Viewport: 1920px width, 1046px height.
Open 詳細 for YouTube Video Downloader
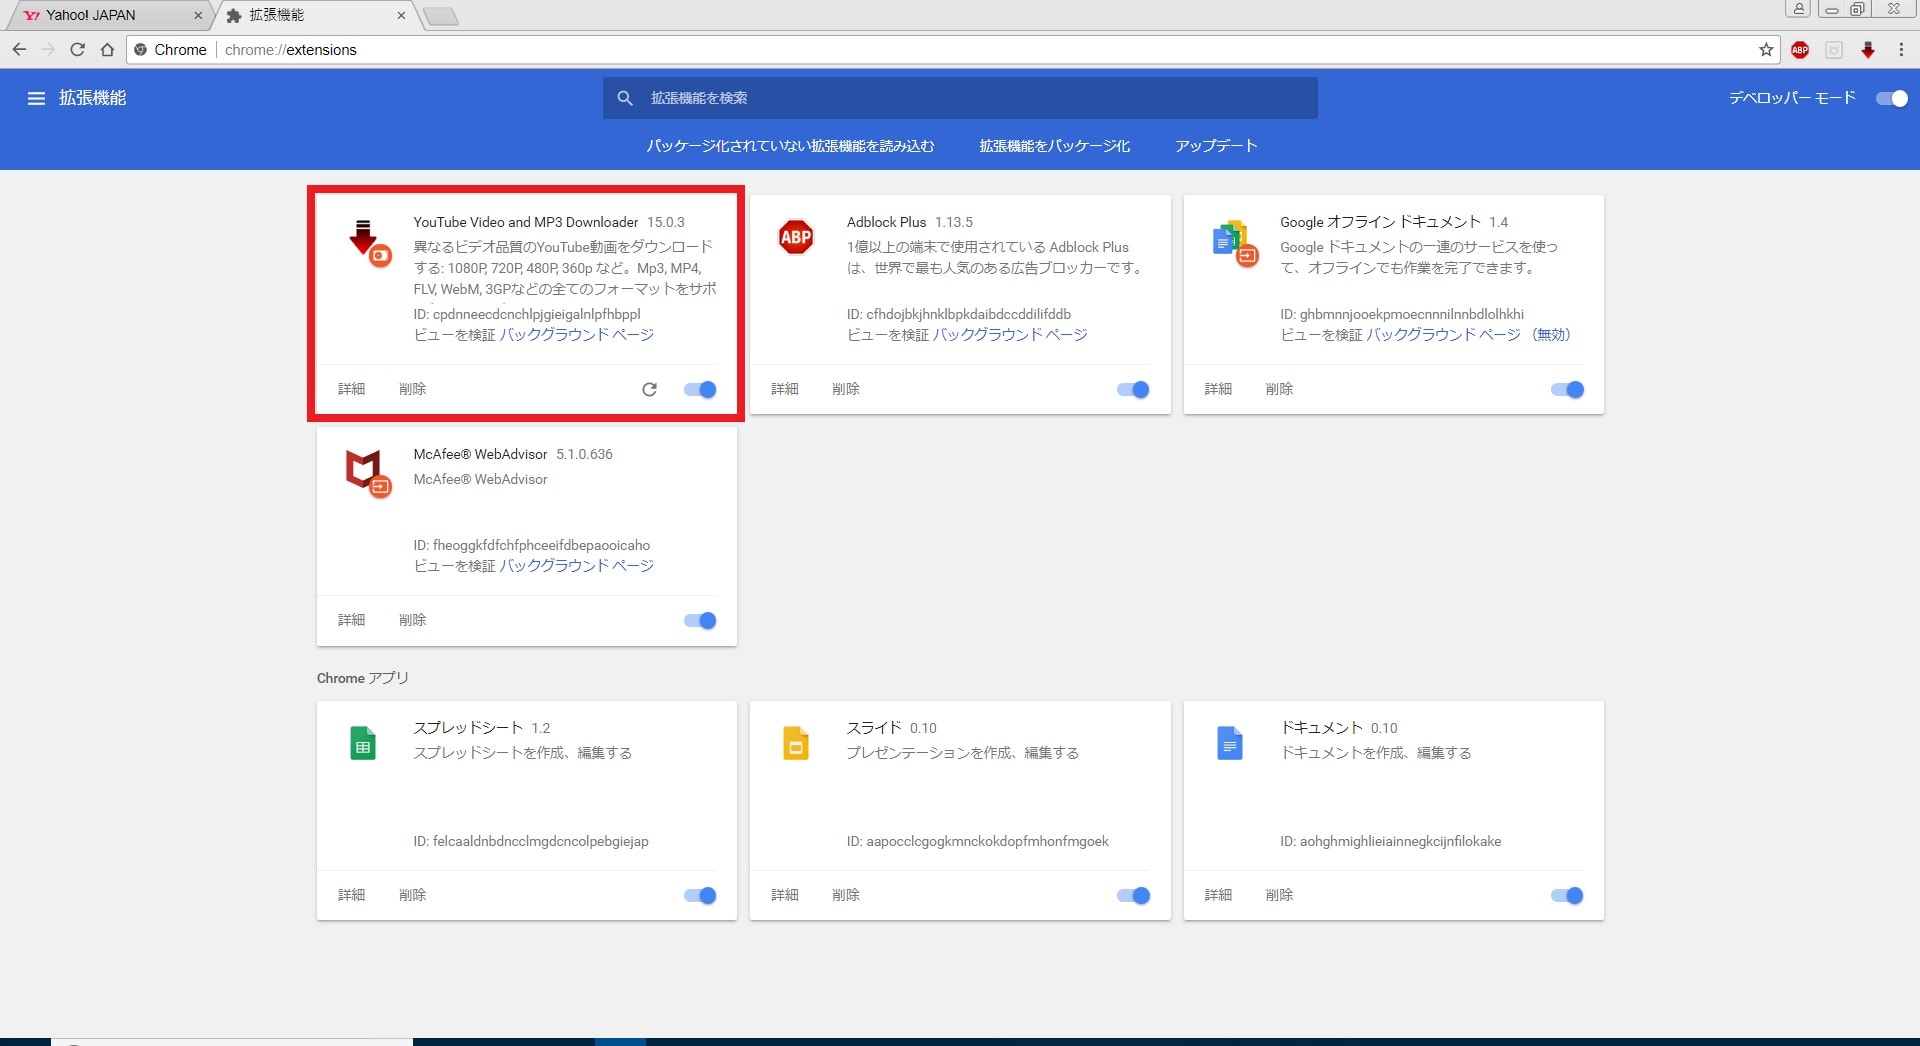coord(351,389)
